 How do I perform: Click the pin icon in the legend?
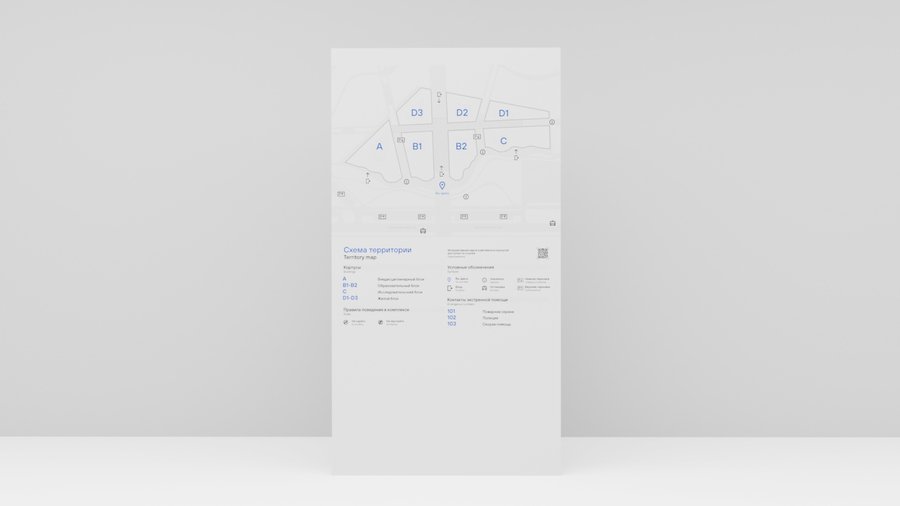click(449, 280)
